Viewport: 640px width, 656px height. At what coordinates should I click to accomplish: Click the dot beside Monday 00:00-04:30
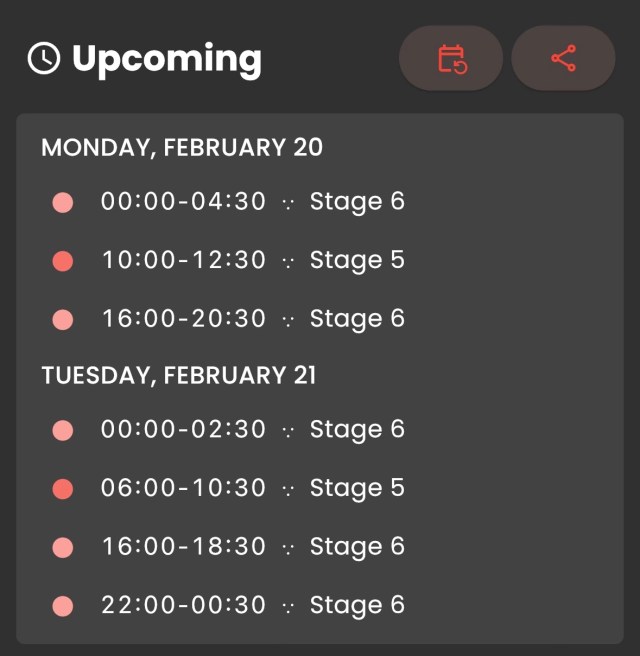click(63, 203)
